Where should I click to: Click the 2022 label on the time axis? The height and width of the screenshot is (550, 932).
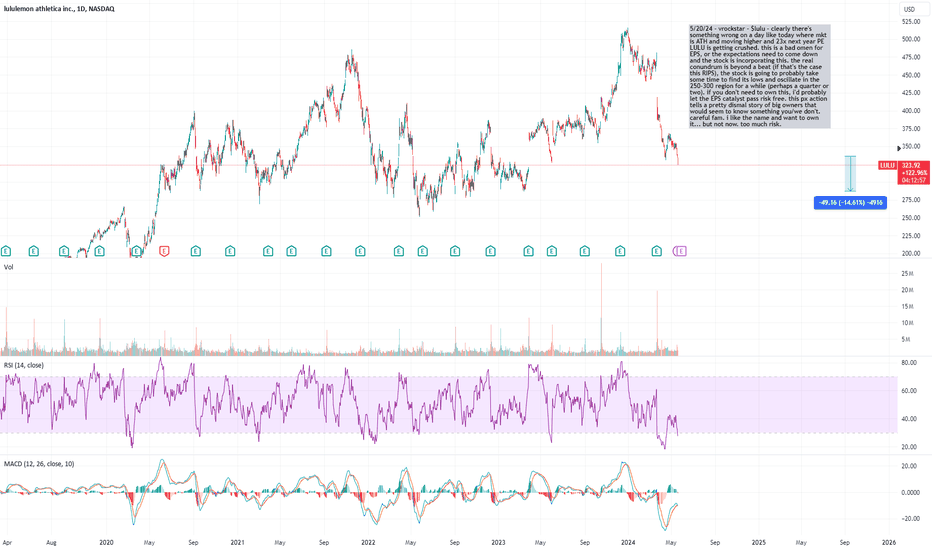368,542
